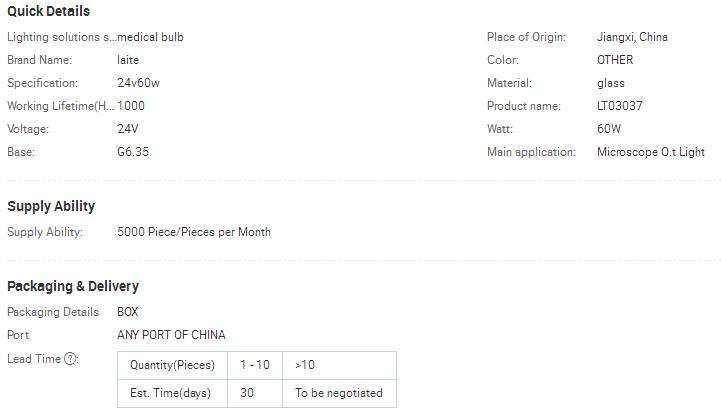The image size is (721, 415).
Task: Click the Lead Time help question-mark icon
Action: 70,360
